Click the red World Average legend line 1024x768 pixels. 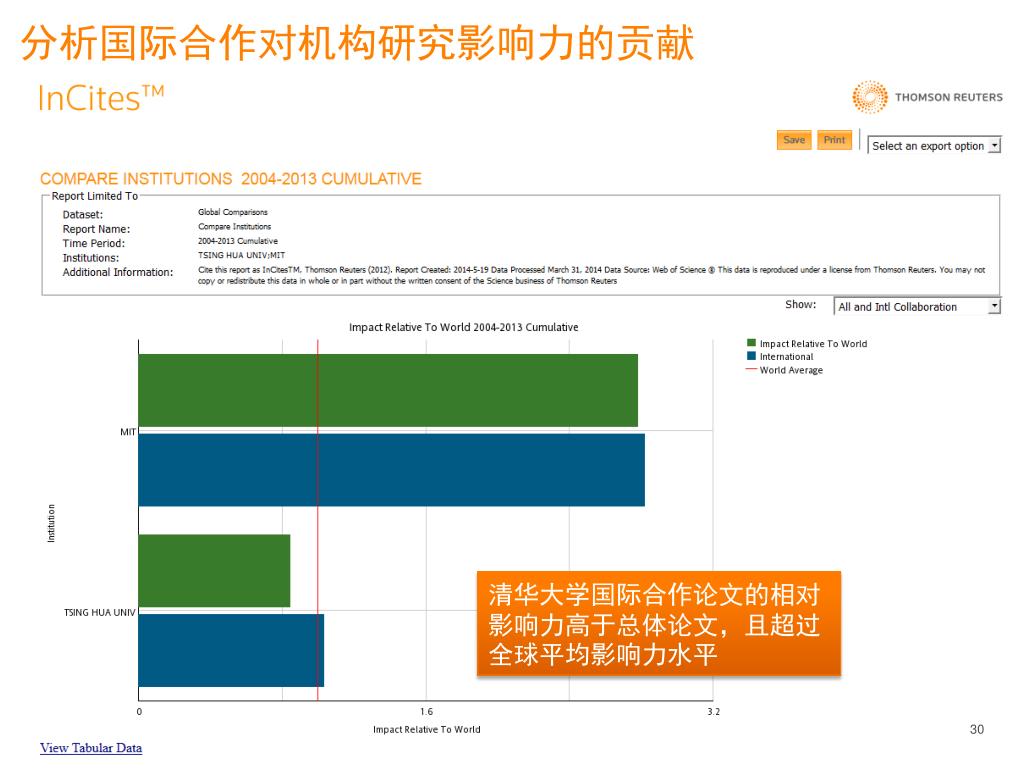[751, 369]
